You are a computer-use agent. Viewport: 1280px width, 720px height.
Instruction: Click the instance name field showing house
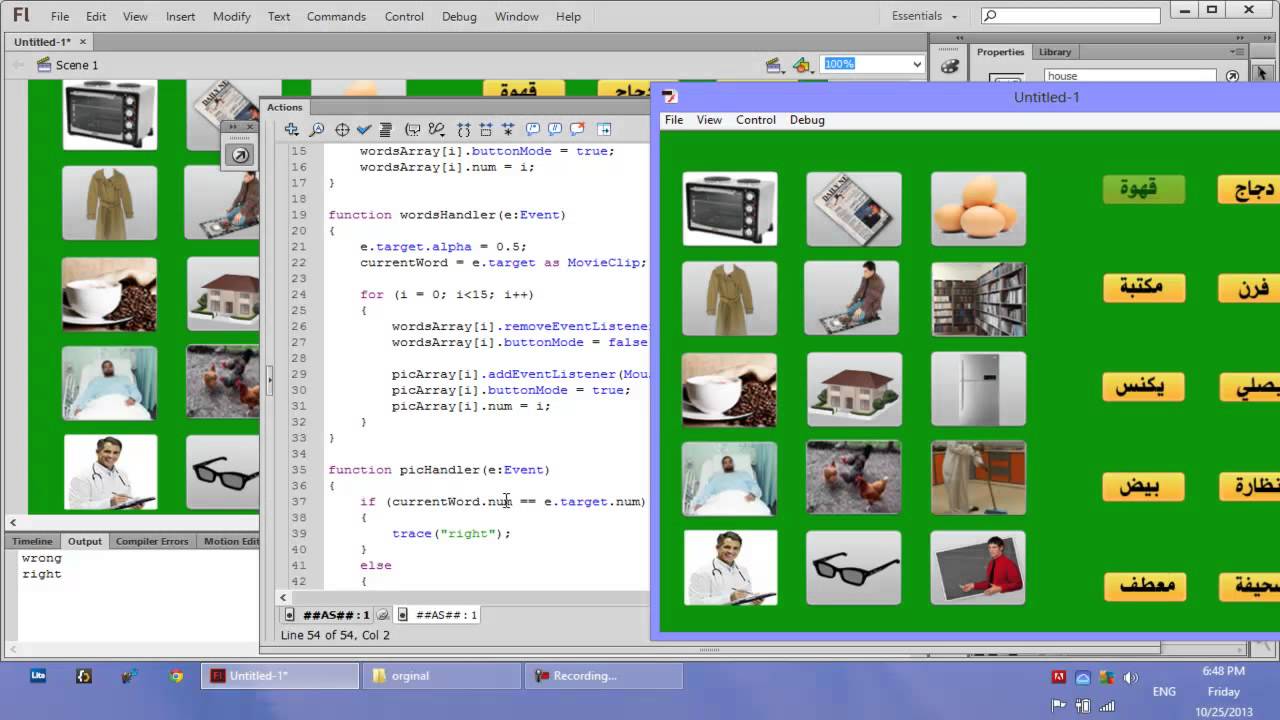tap(1130, 76)
